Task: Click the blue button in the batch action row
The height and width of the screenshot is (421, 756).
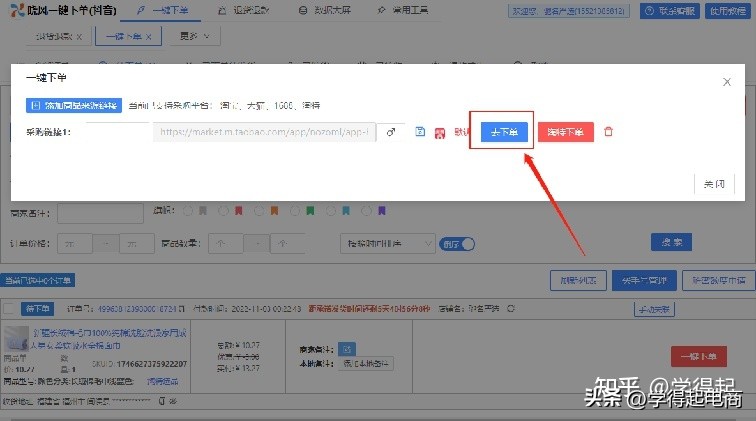Action: (644, 280)
